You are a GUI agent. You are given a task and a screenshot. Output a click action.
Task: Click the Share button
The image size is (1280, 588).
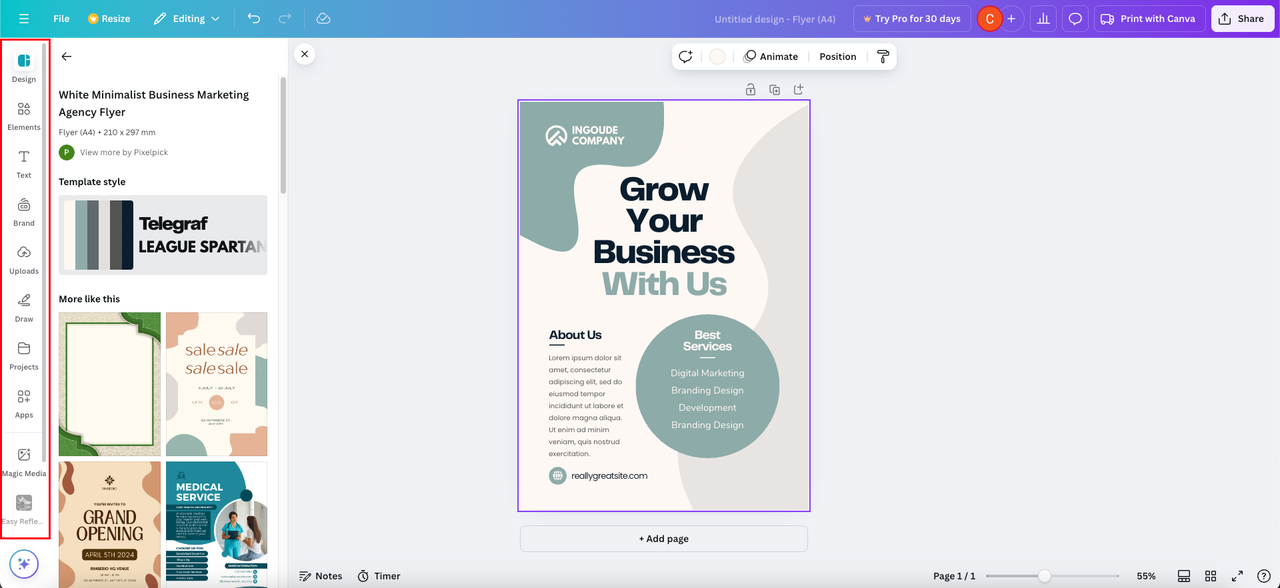[x=1241, y=19]
